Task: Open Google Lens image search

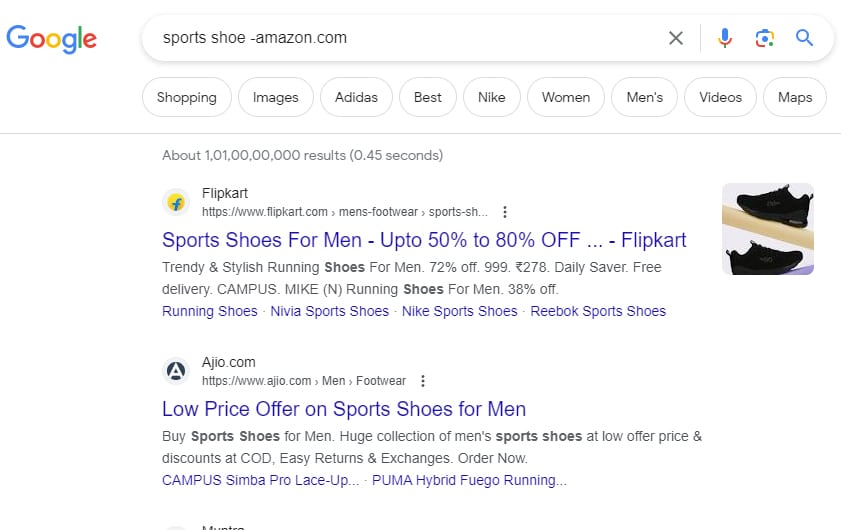Action: [x=765, y=38]
